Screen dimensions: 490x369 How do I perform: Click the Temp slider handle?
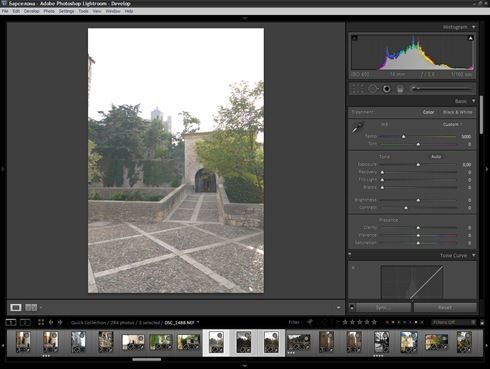404,136
